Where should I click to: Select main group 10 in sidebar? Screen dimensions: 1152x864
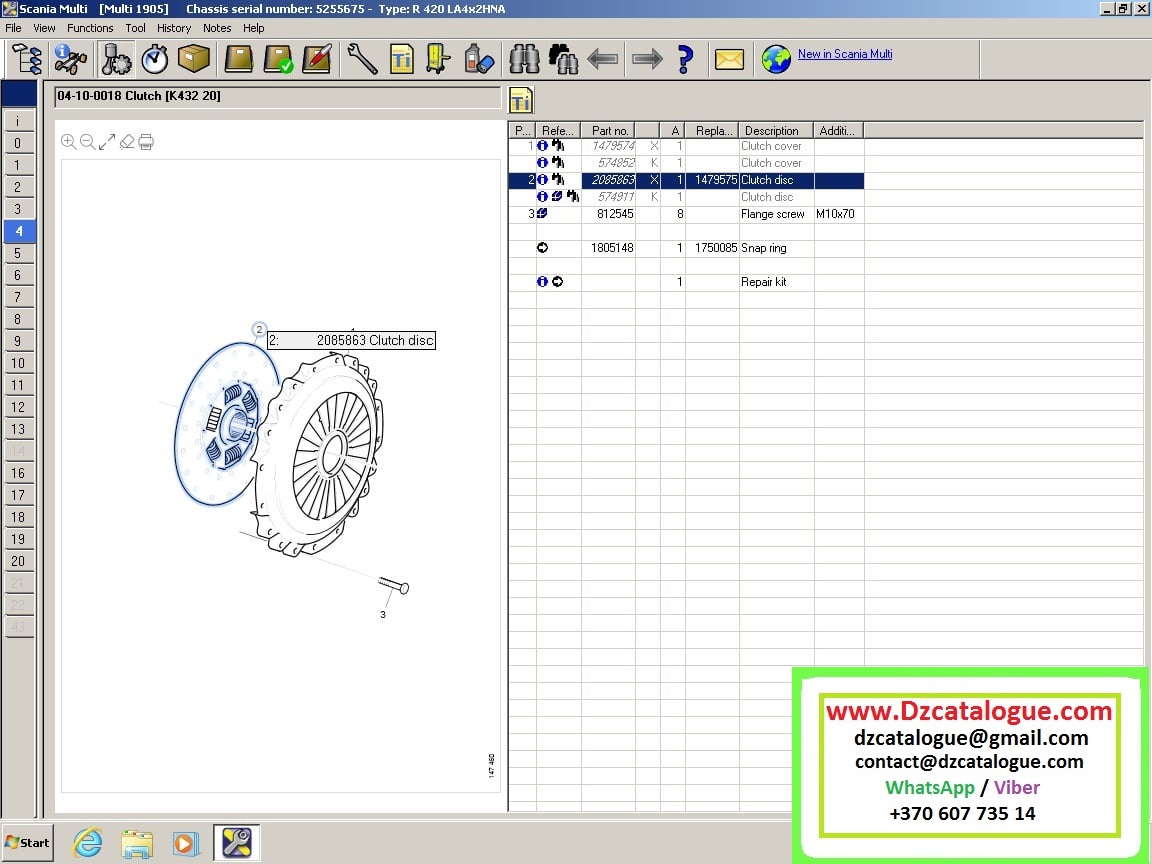pos(18,363)
